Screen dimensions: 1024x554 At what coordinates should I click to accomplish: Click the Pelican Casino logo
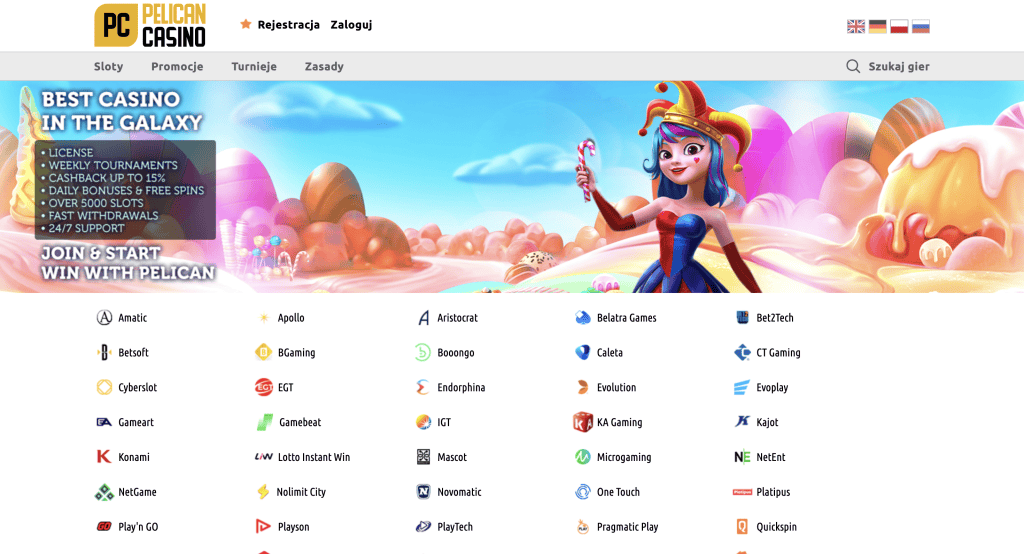[x=150, y=25]
